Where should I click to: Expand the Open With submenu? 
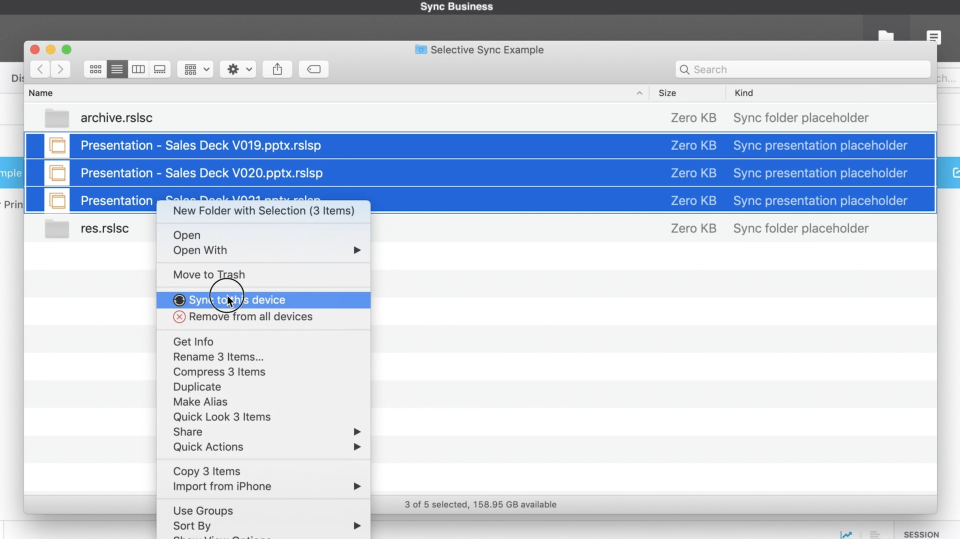pos(263,250)
